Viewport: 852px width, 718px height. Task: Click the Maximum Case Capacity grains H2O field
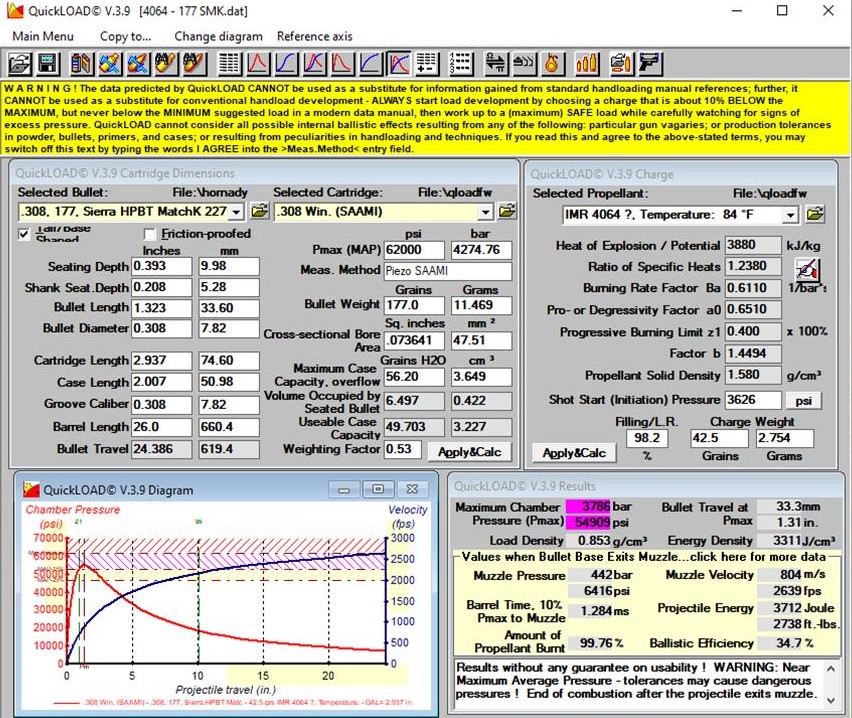414,377
